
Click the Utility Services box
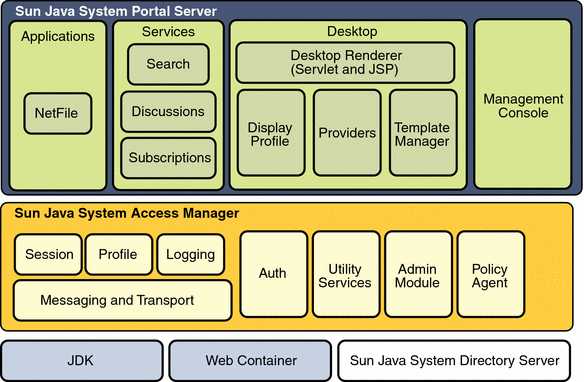point(346,274)
